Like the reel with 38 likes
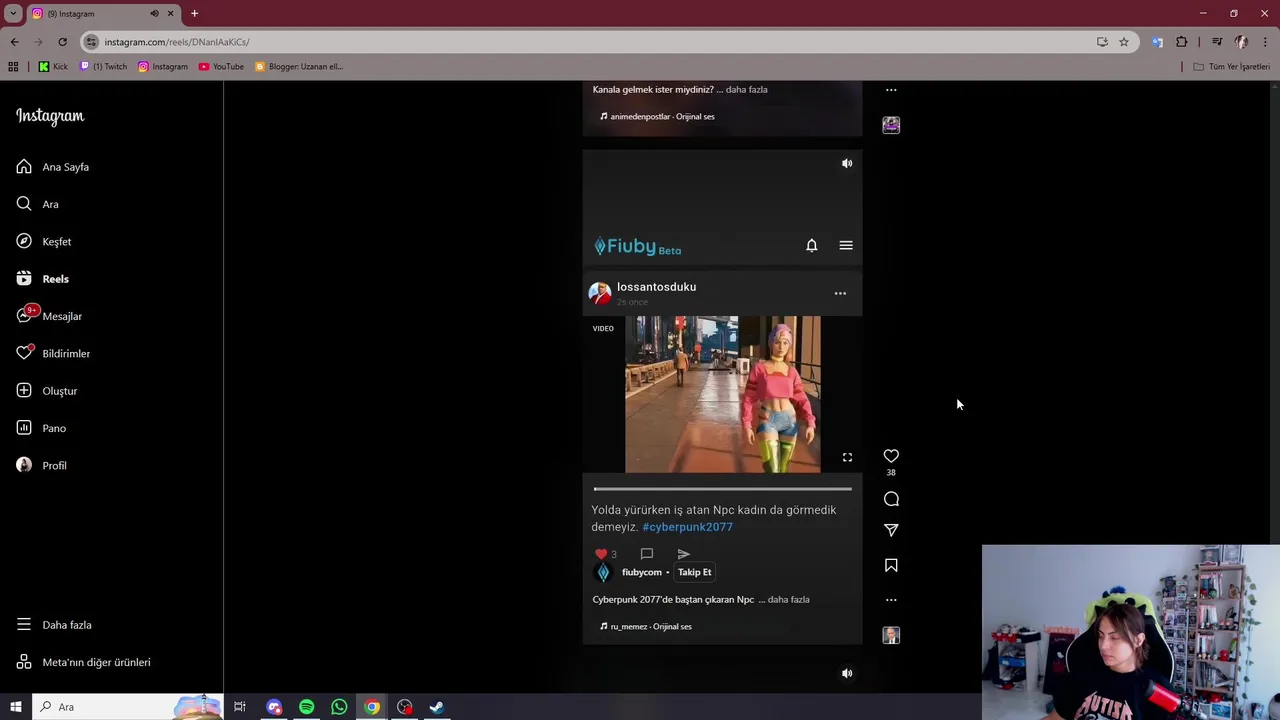 tap(891, 456)
